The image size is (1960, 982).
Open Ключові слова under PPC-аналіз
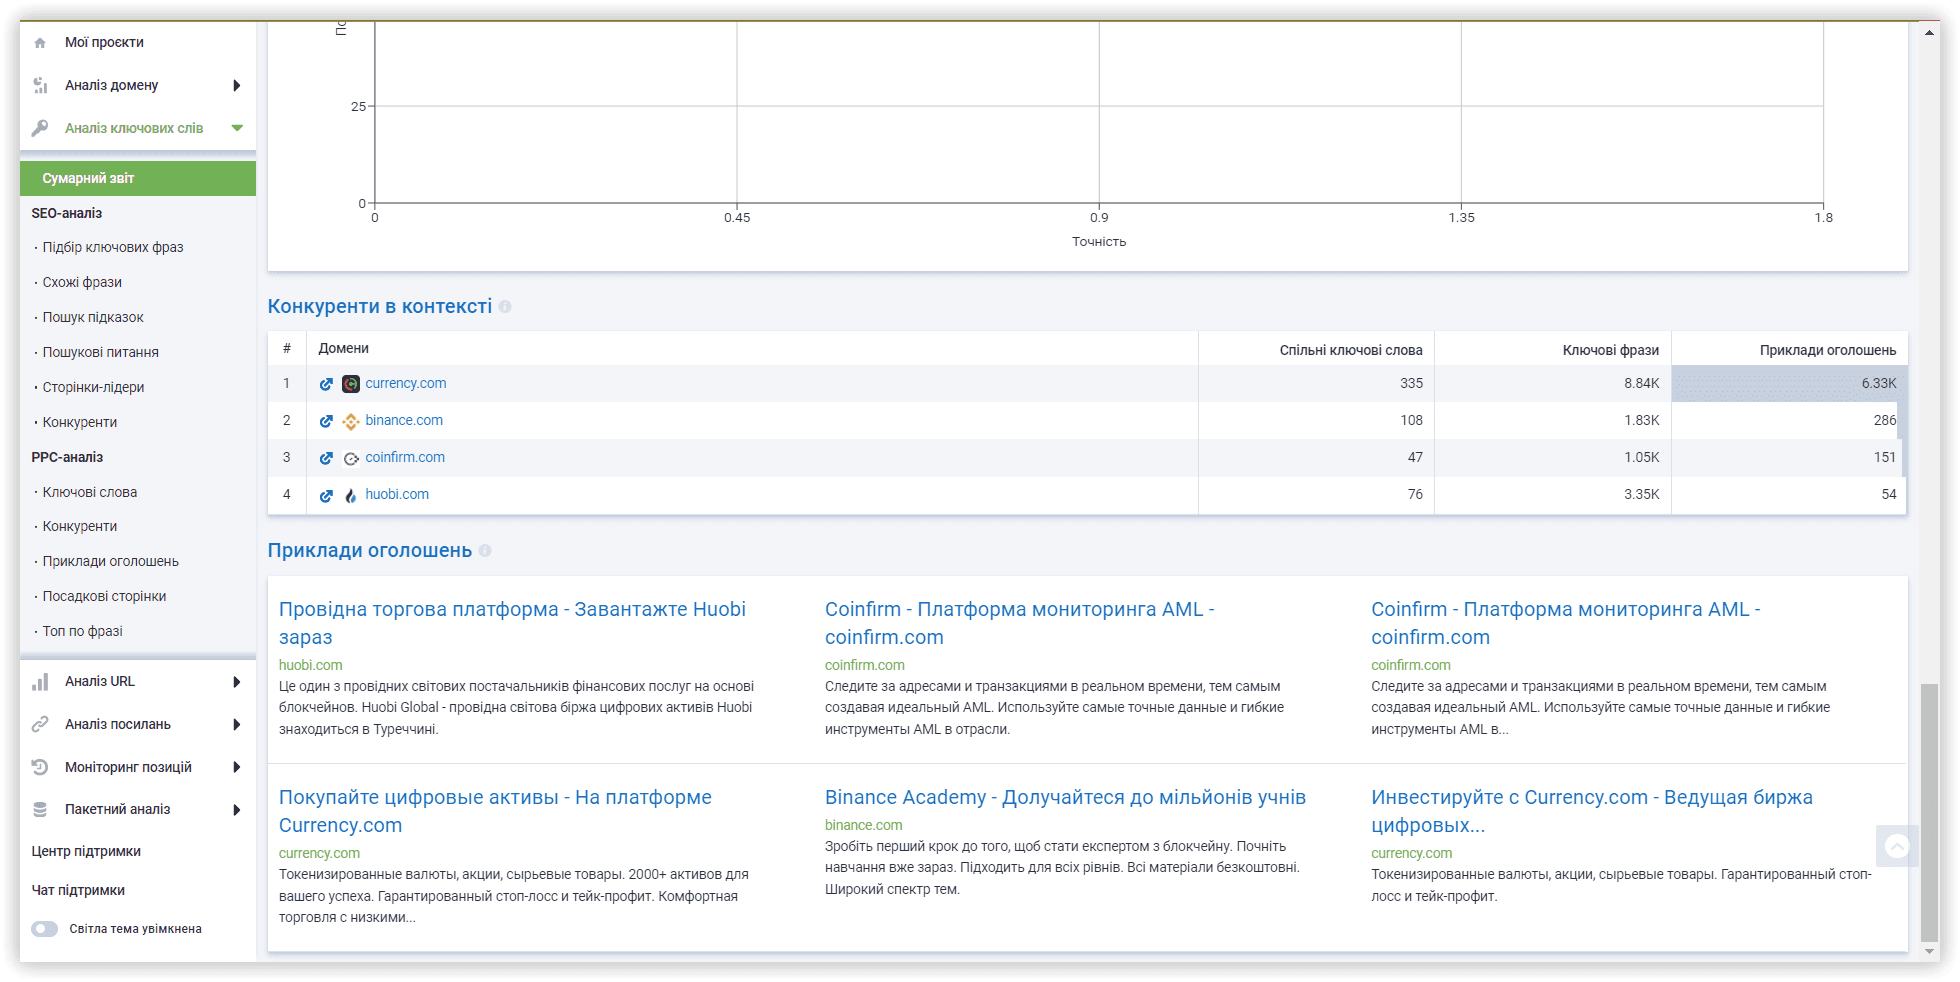pyautogui.click(x=90, y=492)
